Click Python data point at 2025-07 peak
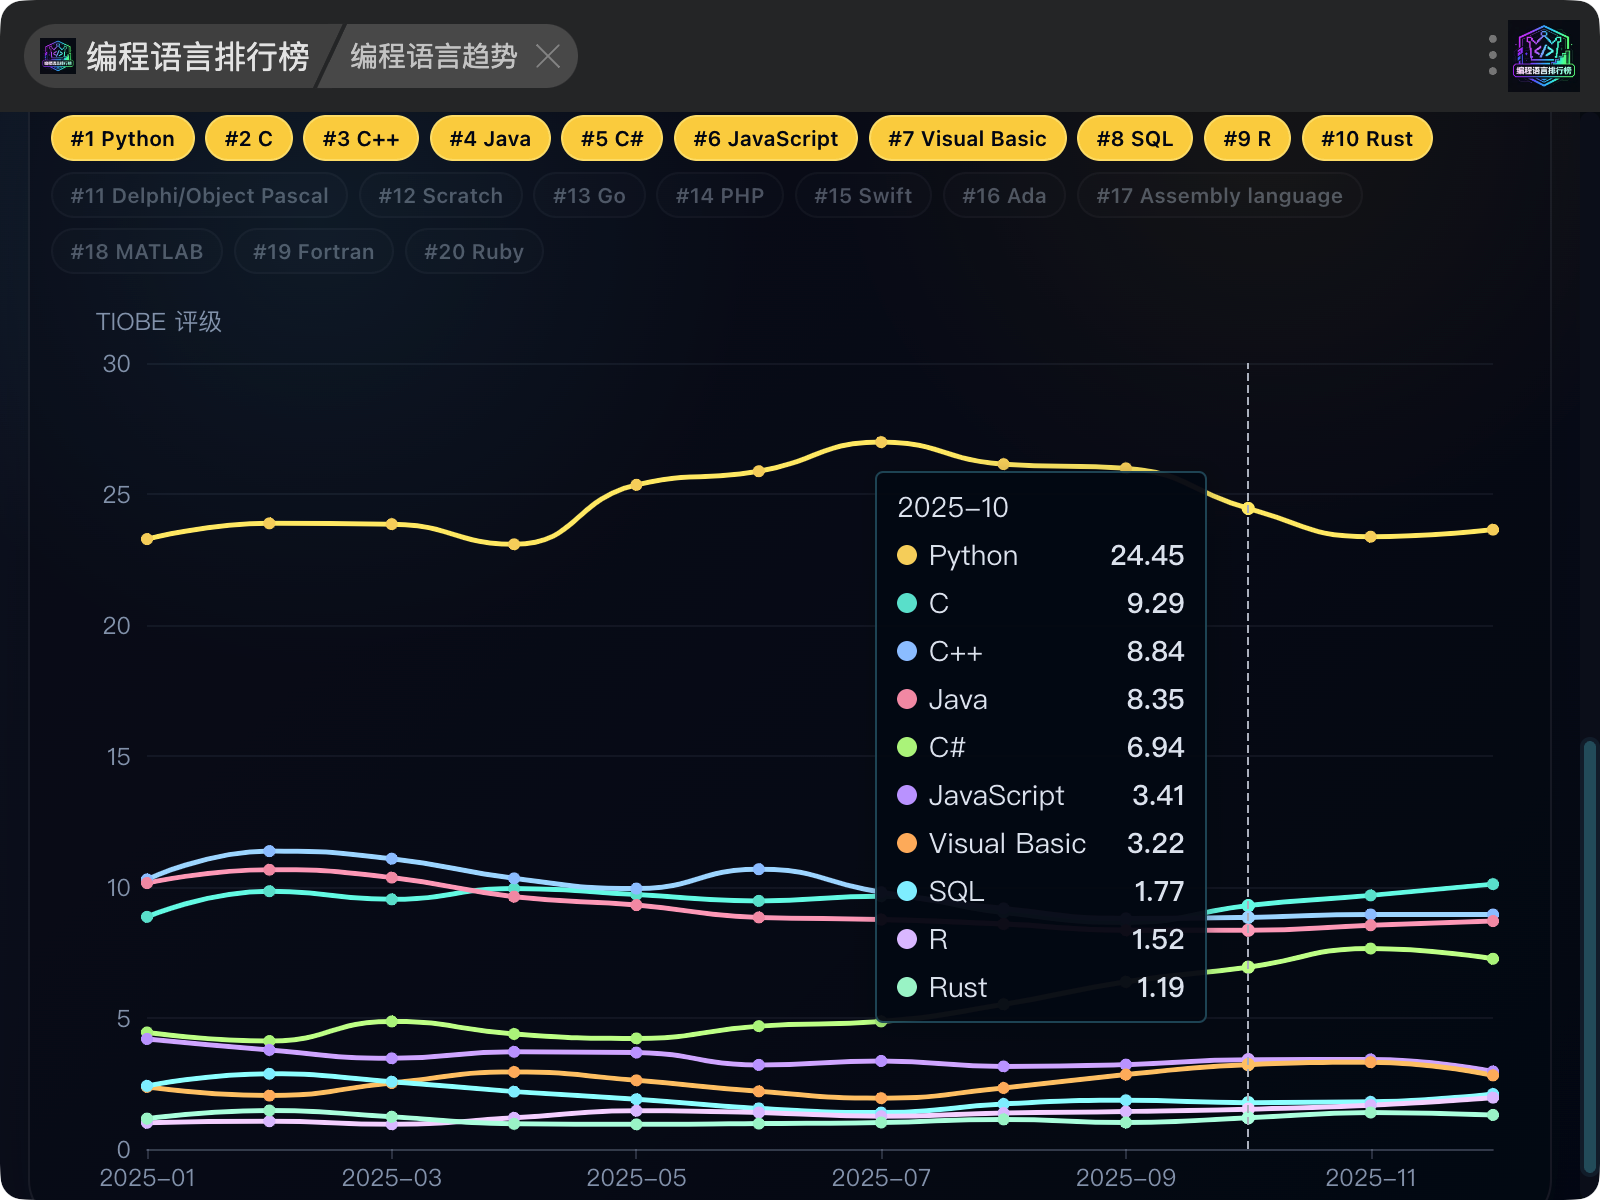This screenshot has width=1600, height=1200. pos(881,442)
